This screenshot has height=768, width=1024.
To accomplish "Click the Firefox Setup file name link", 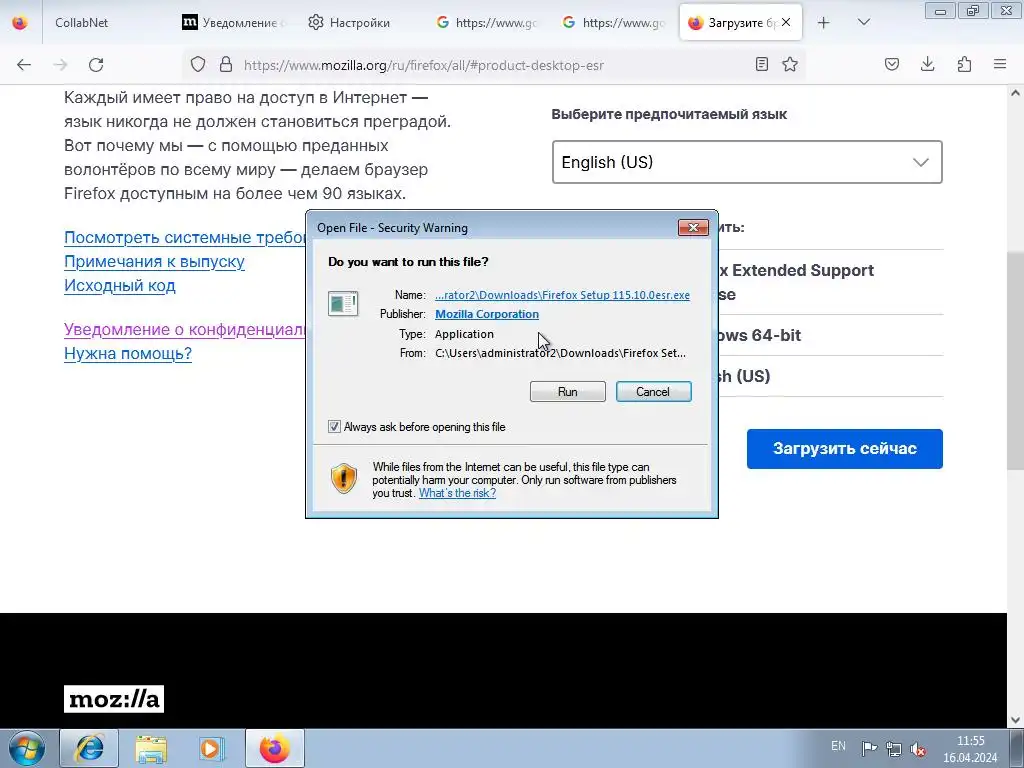I will (x=562, y=295).
